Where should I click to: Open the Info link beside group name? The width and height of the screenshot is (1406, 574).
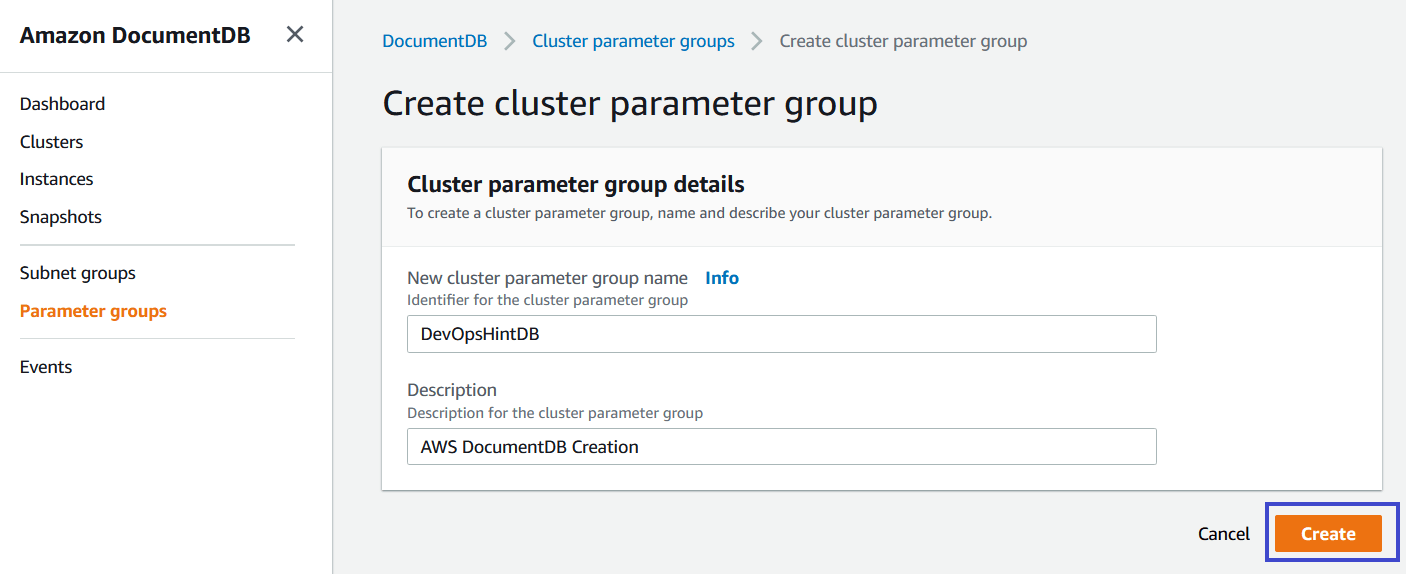(x=722, y=278)
